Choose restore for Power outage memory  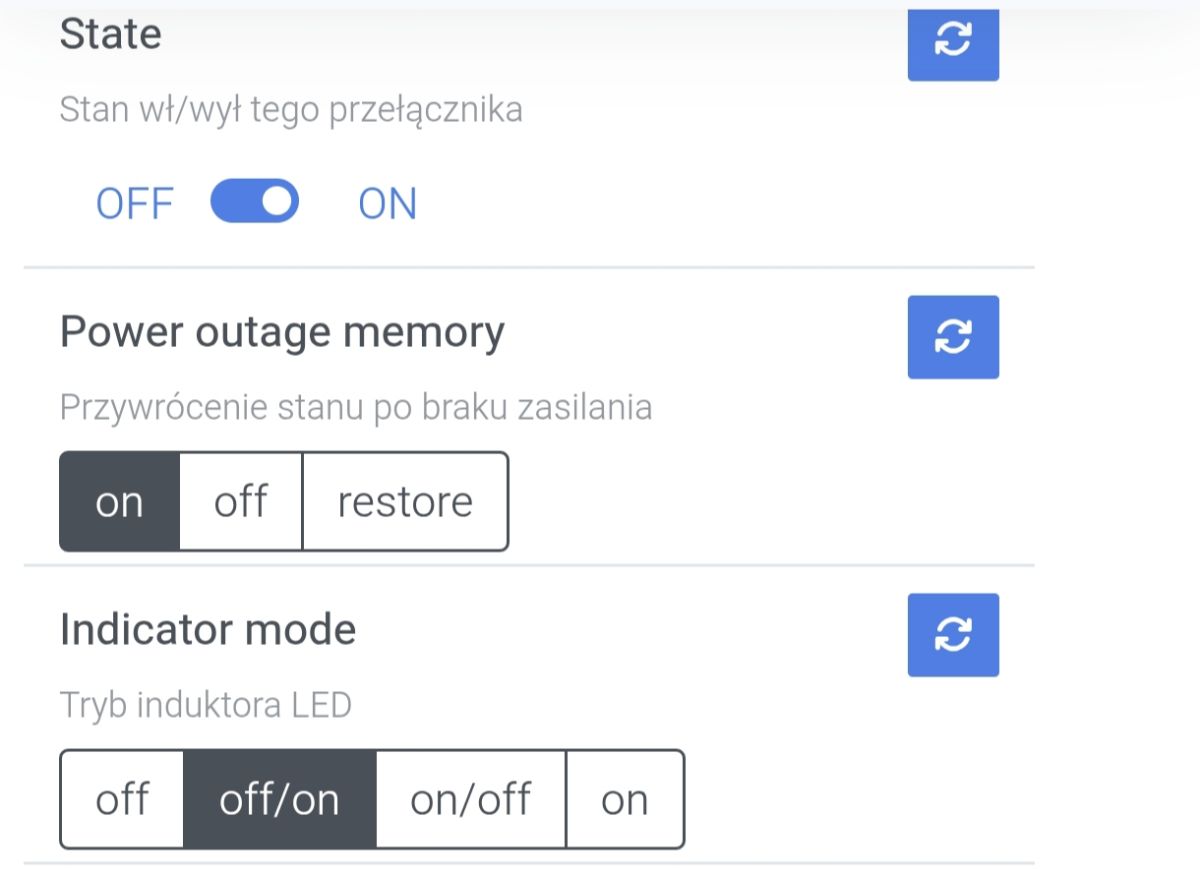tap(405, 501)
